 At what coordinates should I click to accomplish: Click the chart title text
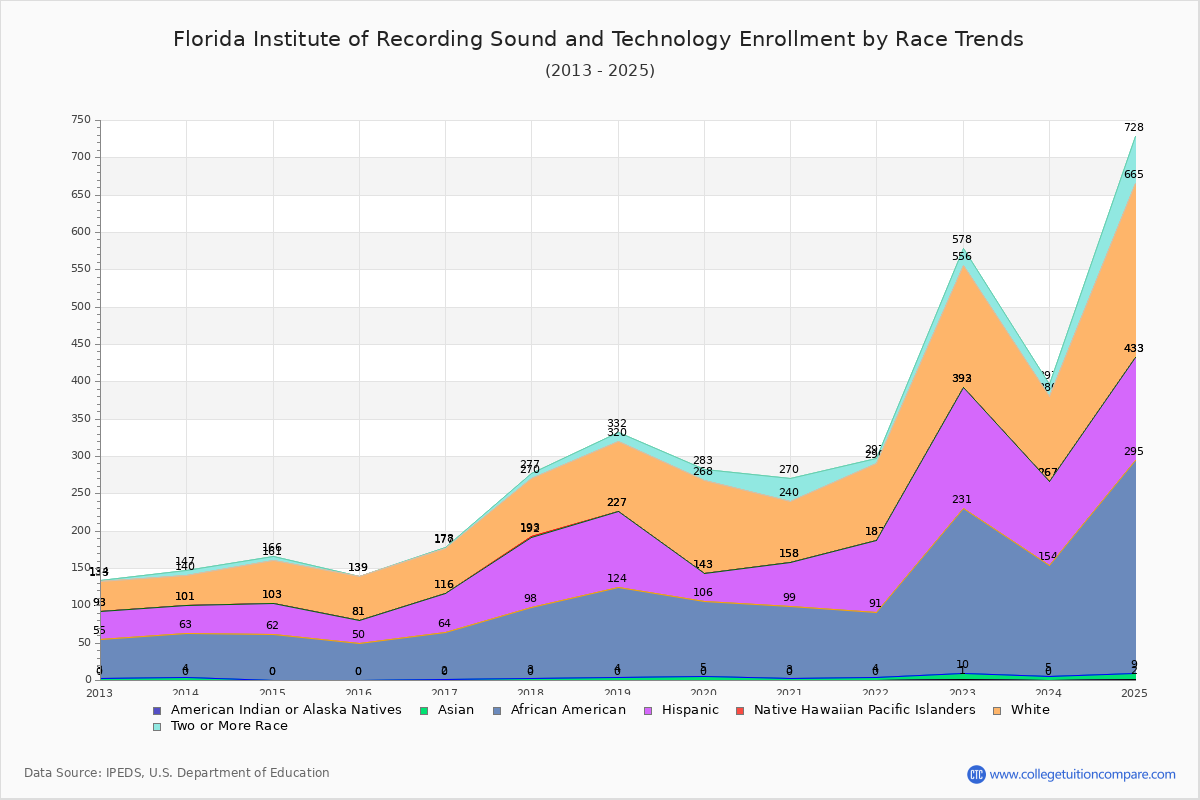(x=598, y=39)
